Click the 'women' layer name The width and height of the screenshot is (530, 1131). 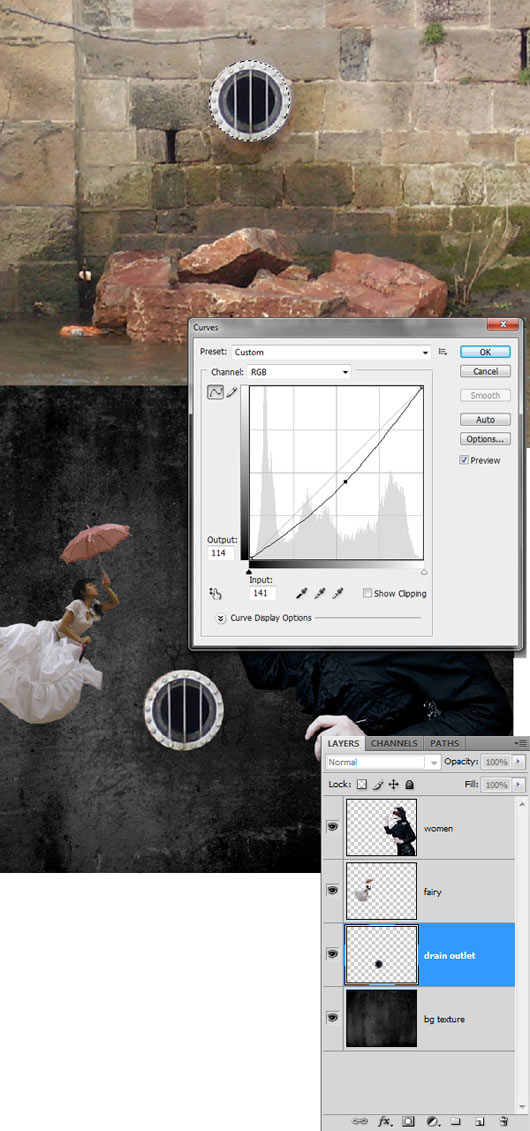coord(438,828)
